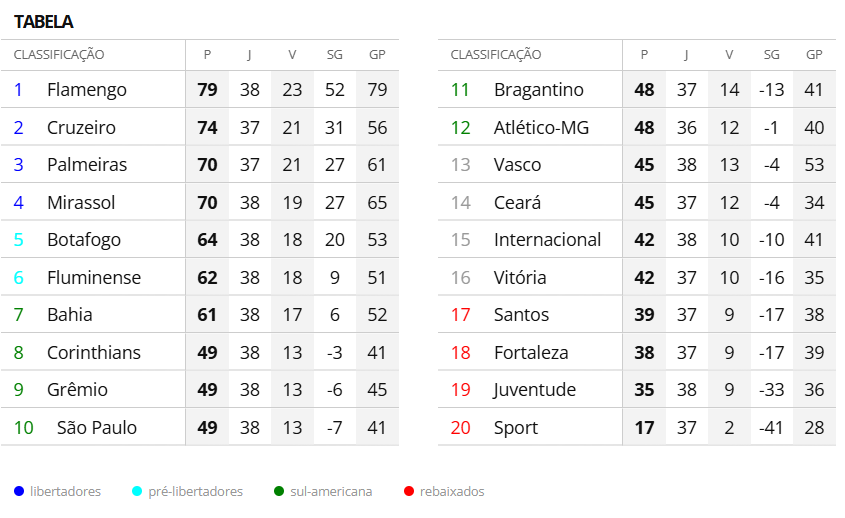Viewport: 845px width, 518px height.
Task: Click the left CLASSIFICAÇÃO column header
Action: pos(59,55)
